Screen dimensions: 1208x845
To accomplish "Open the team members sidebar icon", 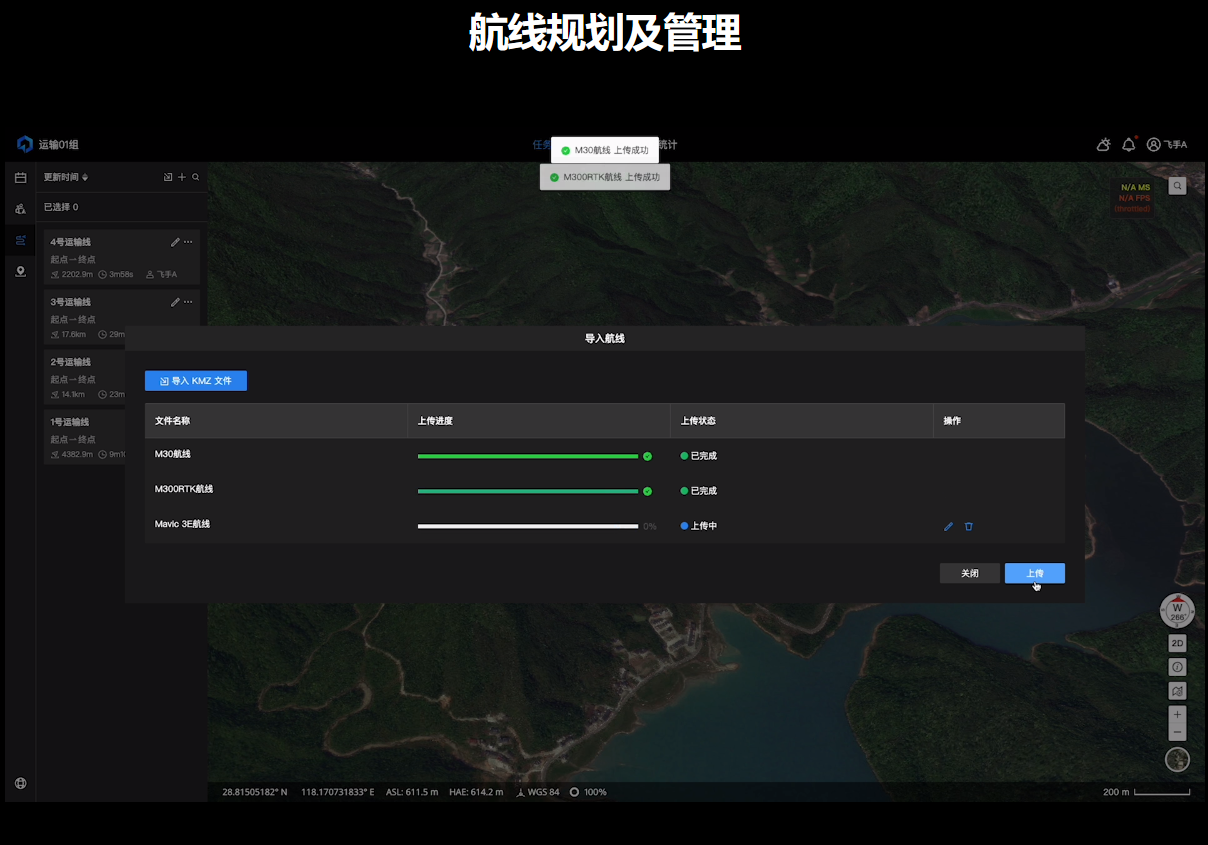I will click(20, 209).
